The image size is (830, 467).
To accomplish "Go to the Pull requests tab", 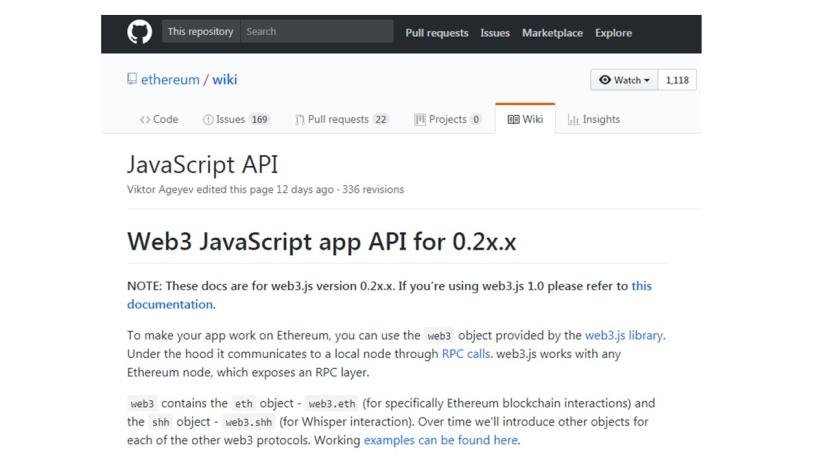I will pyautogui.click(x=341, y=119).
